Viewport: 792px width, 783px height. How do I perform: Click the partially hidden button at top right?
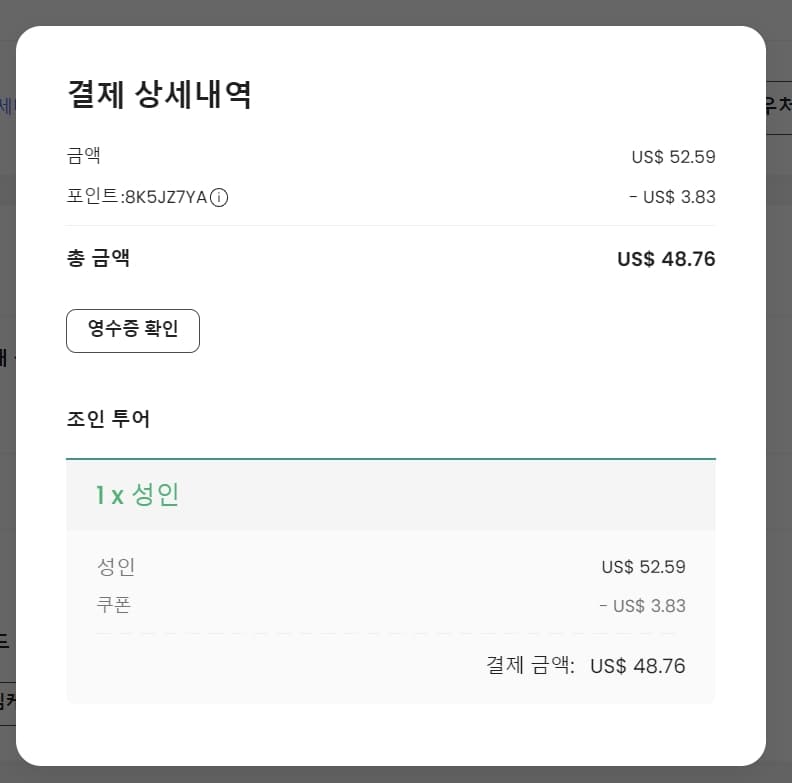click(778, 107)
